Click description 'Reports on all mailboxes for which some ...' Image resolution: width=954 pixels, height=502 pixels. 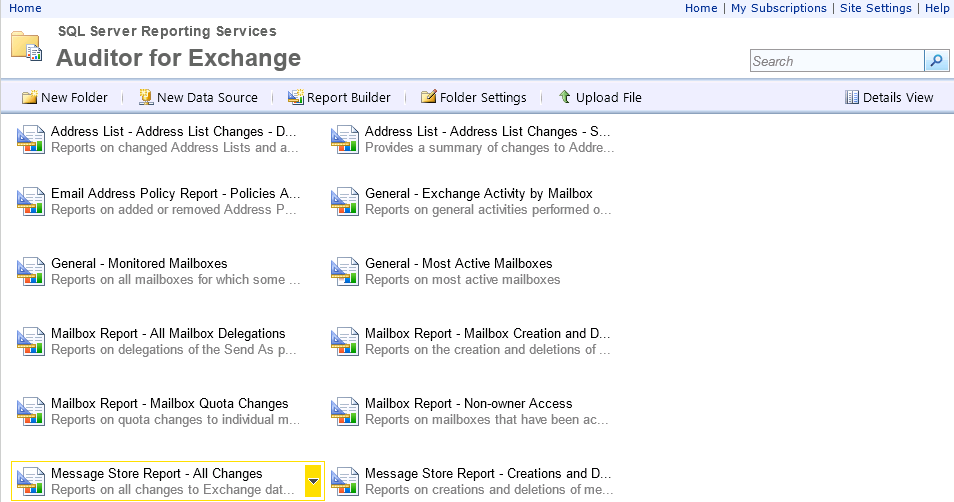[175, 280]
